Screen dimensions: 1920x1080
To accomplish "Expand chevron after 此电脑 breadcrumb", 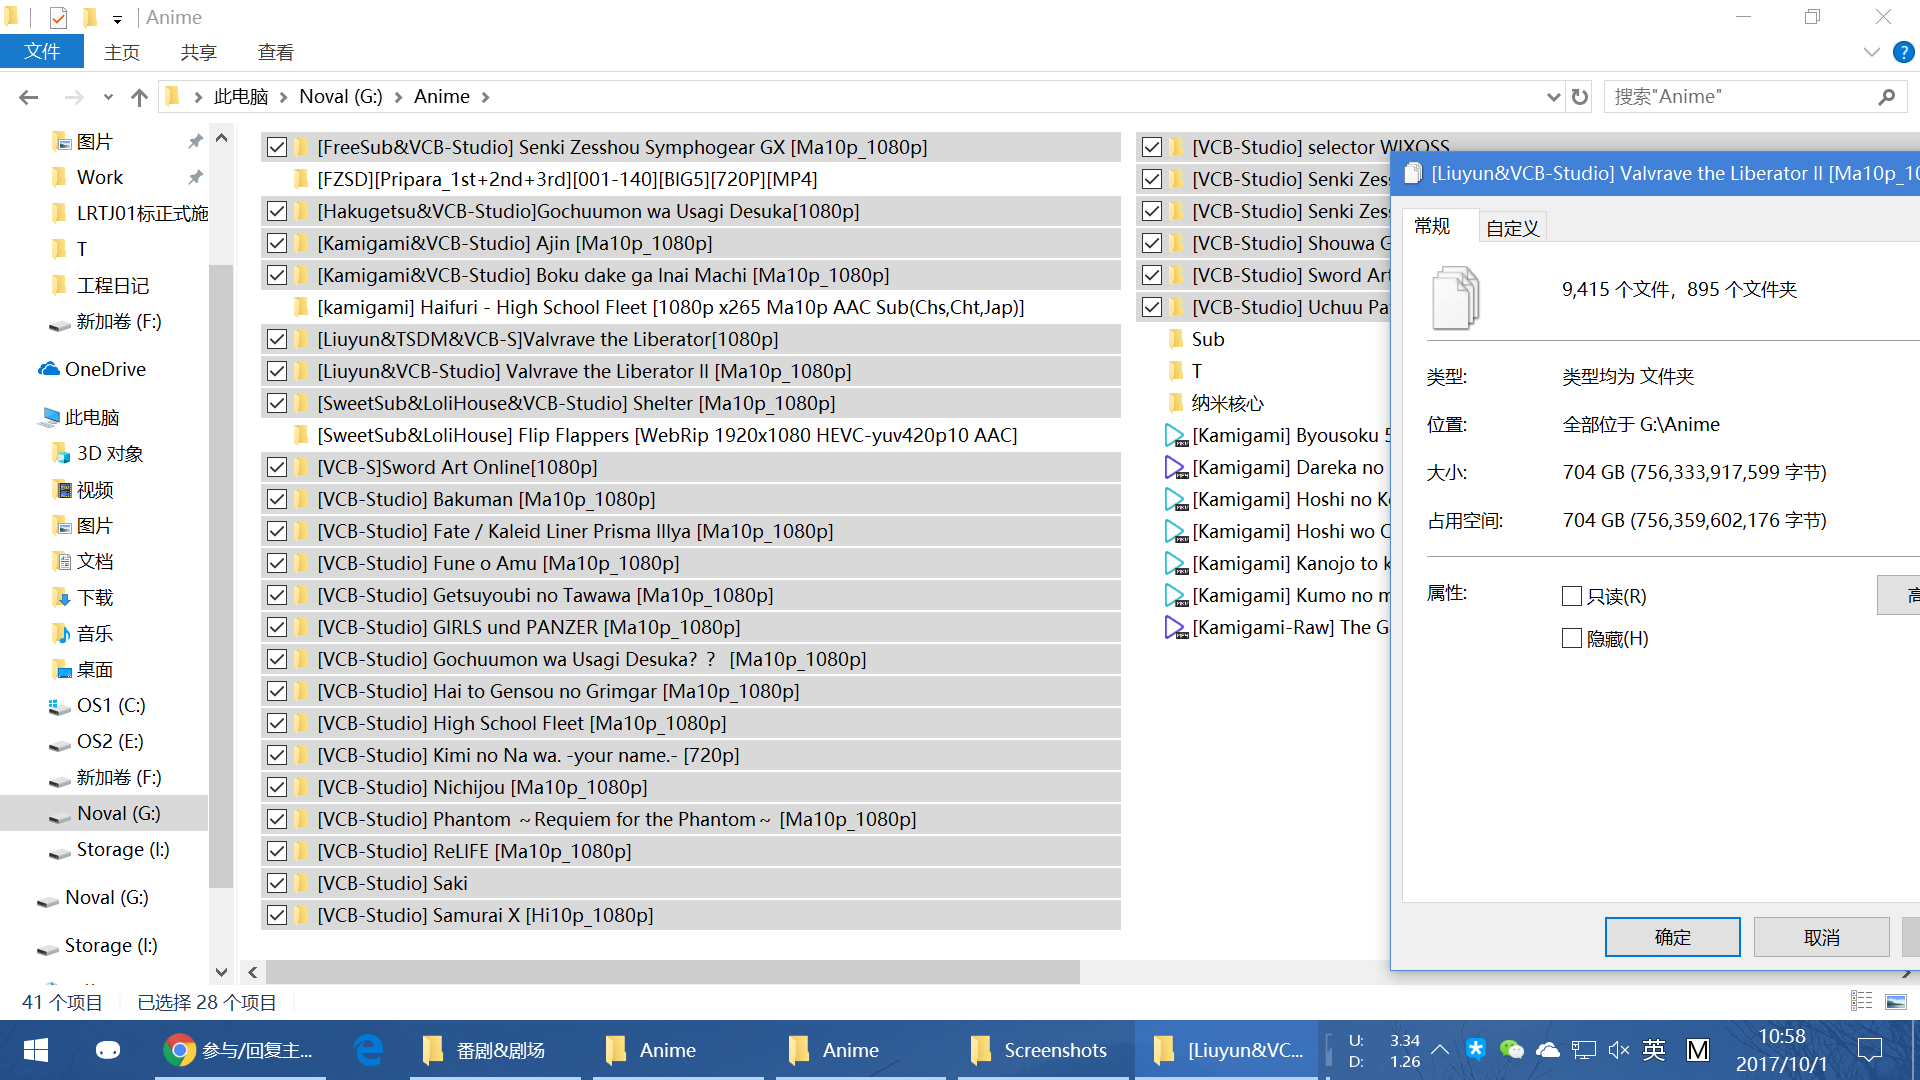I will [x=283, y=97].
